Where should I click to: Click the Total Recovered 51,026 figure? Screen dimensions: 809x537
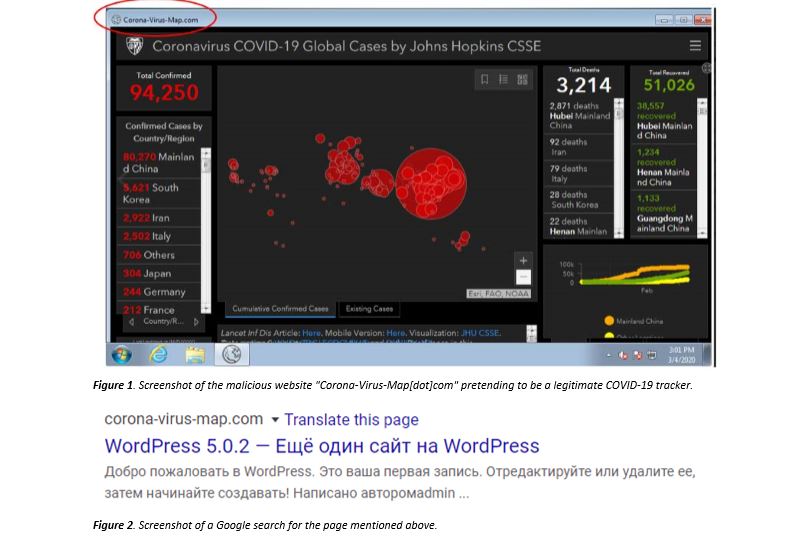point(669,85)
